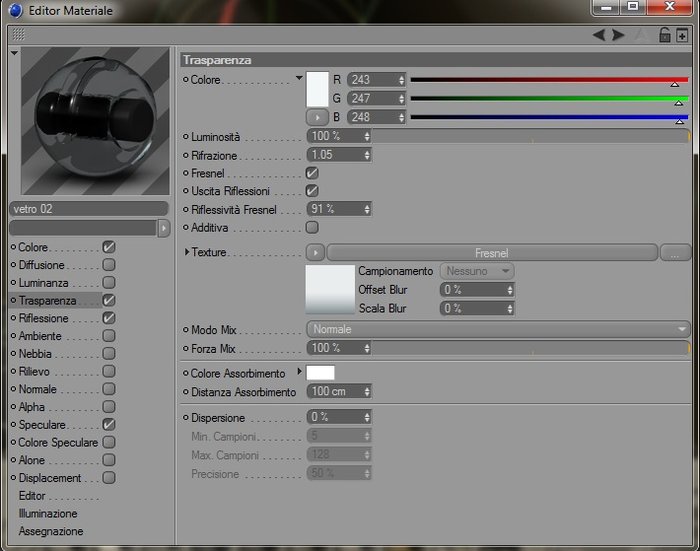Image resolution: width=700 pixels, height=551 pixels.
Task: Toggle the lock icon in toolbar
Action: click(665, 34)
